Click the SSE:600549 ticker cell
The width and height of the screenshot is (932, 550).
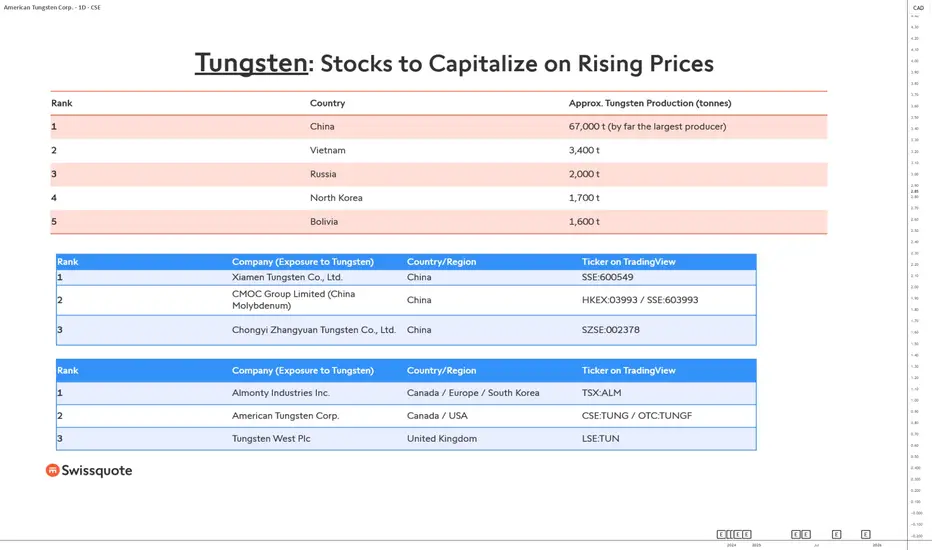coord(608,277)
